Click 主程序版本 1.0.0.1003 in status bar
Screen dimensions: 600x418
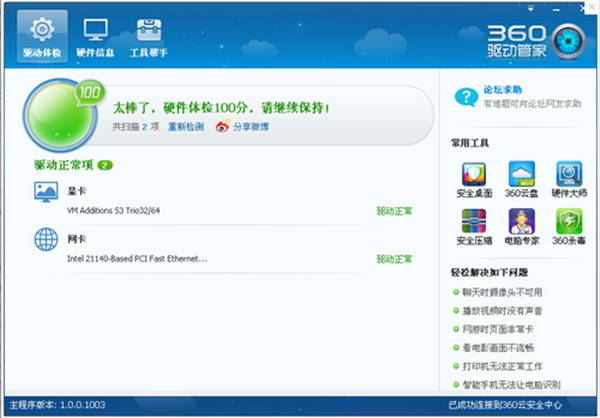click(57, 405)
